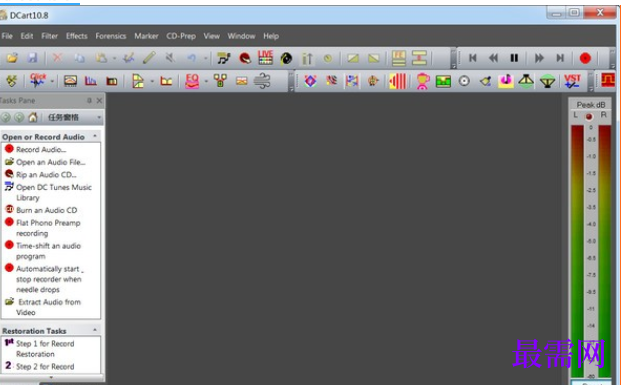
Task: Open the LIVE mode icon
Action: tap(265, 57)
